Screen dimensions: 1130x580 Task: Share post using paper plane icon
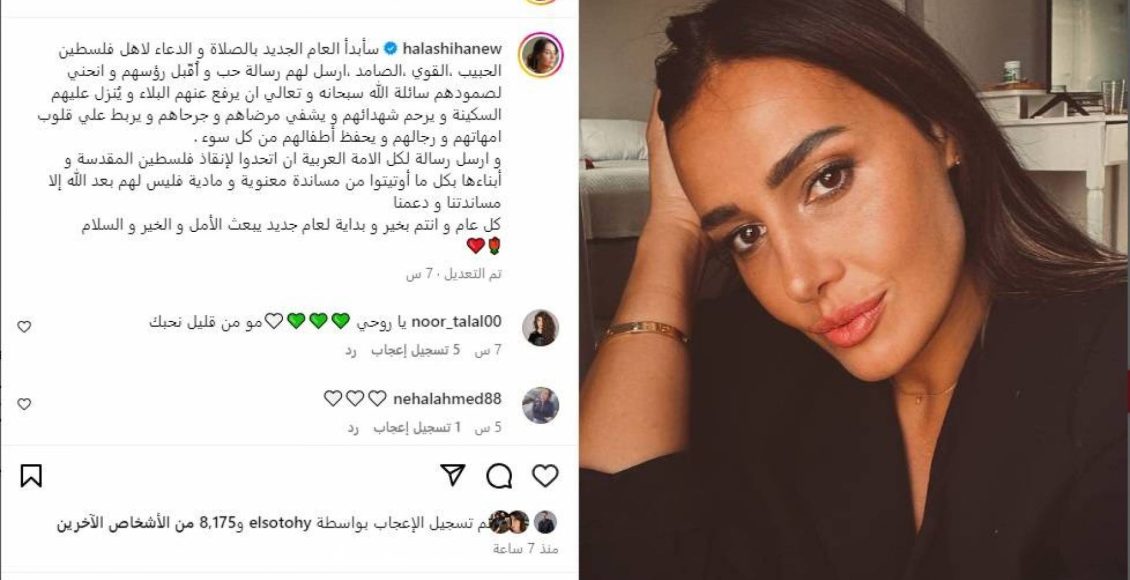click(x=453, y=475)
